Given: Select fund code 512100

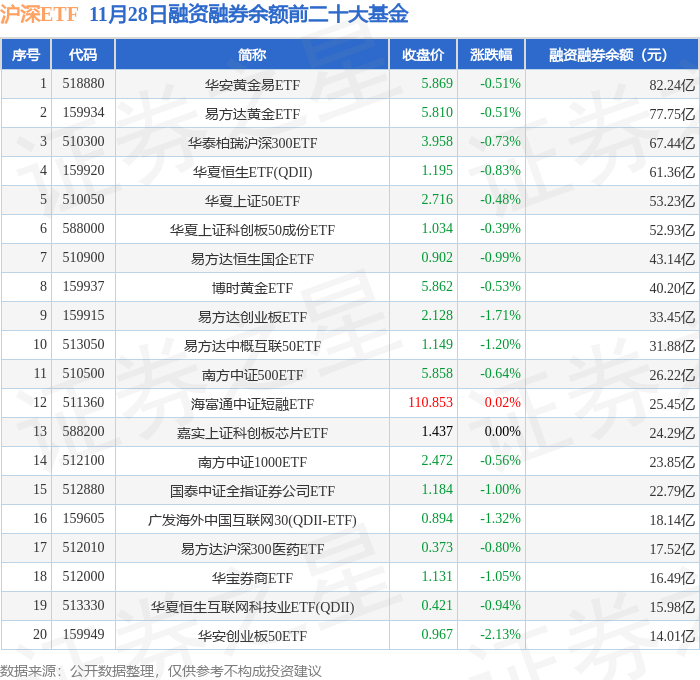Looking at the screenshot, I should [83, 461].
